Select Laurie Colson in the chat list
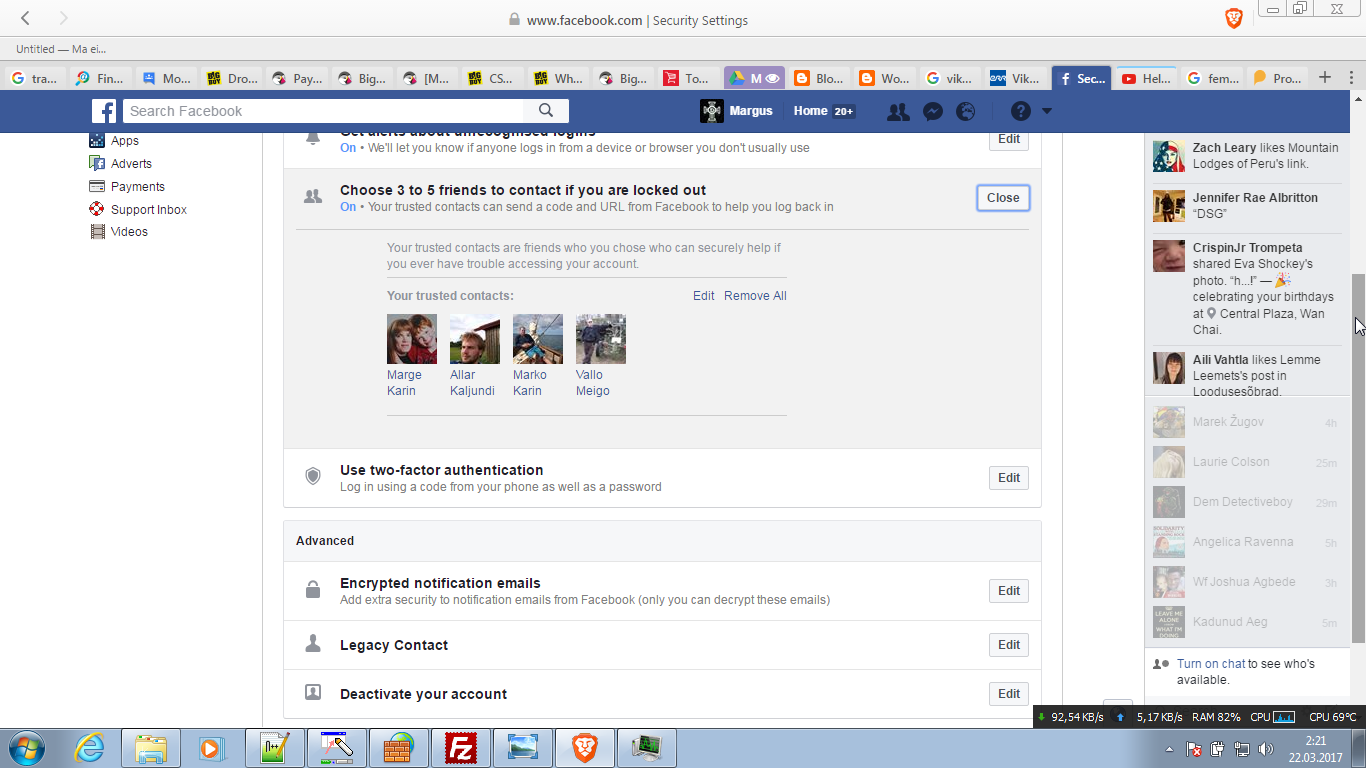Image resolution: width=1366 pixels, height=768 pixels. click(1246, 462)
